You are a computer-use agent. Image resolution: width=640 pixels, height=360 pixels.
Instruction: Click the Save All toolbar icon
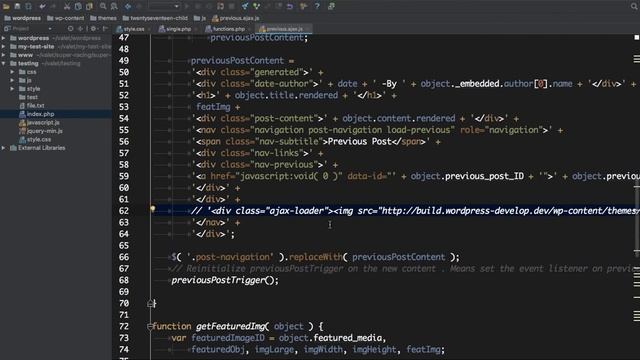coord(17,6)
